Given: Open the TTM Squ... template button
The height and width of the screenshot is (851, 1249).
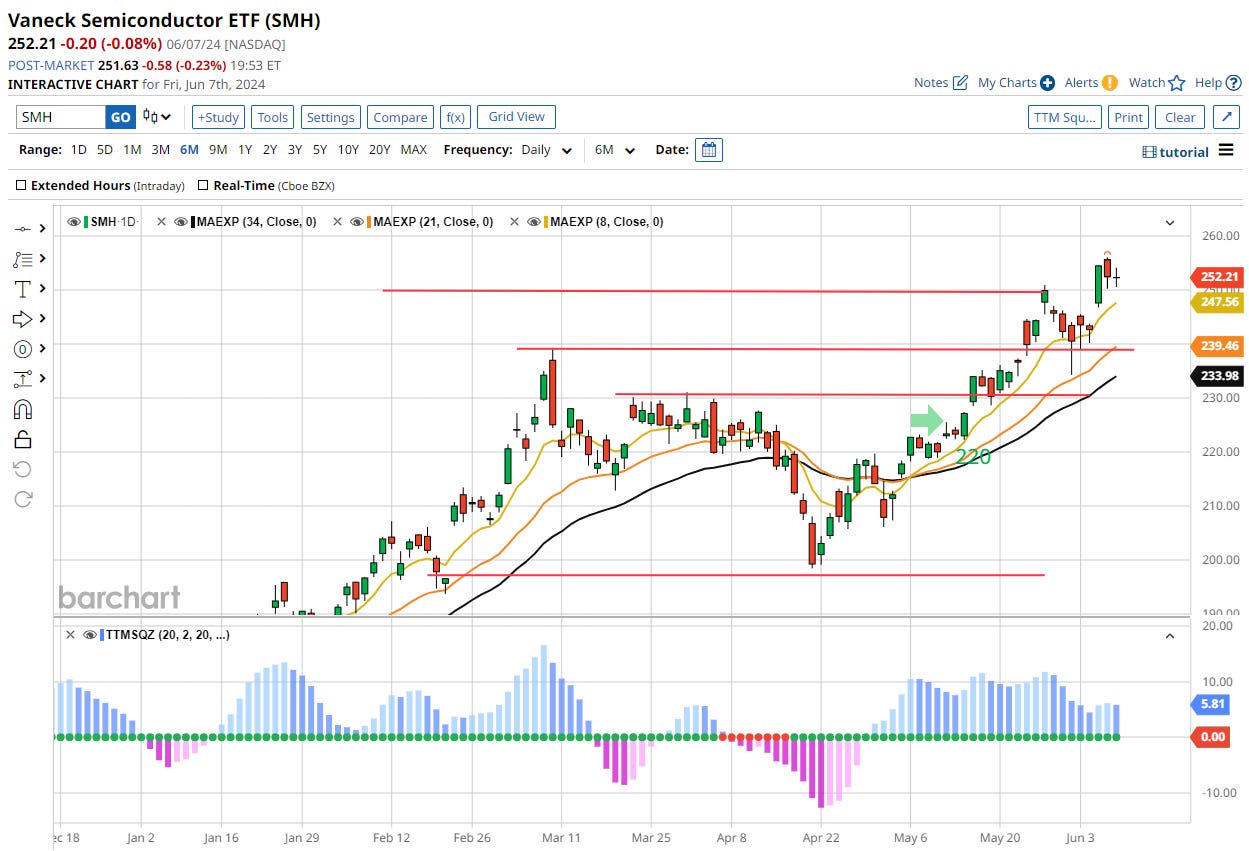Looking at the screenshot, I should click(x=1065, y=117).
